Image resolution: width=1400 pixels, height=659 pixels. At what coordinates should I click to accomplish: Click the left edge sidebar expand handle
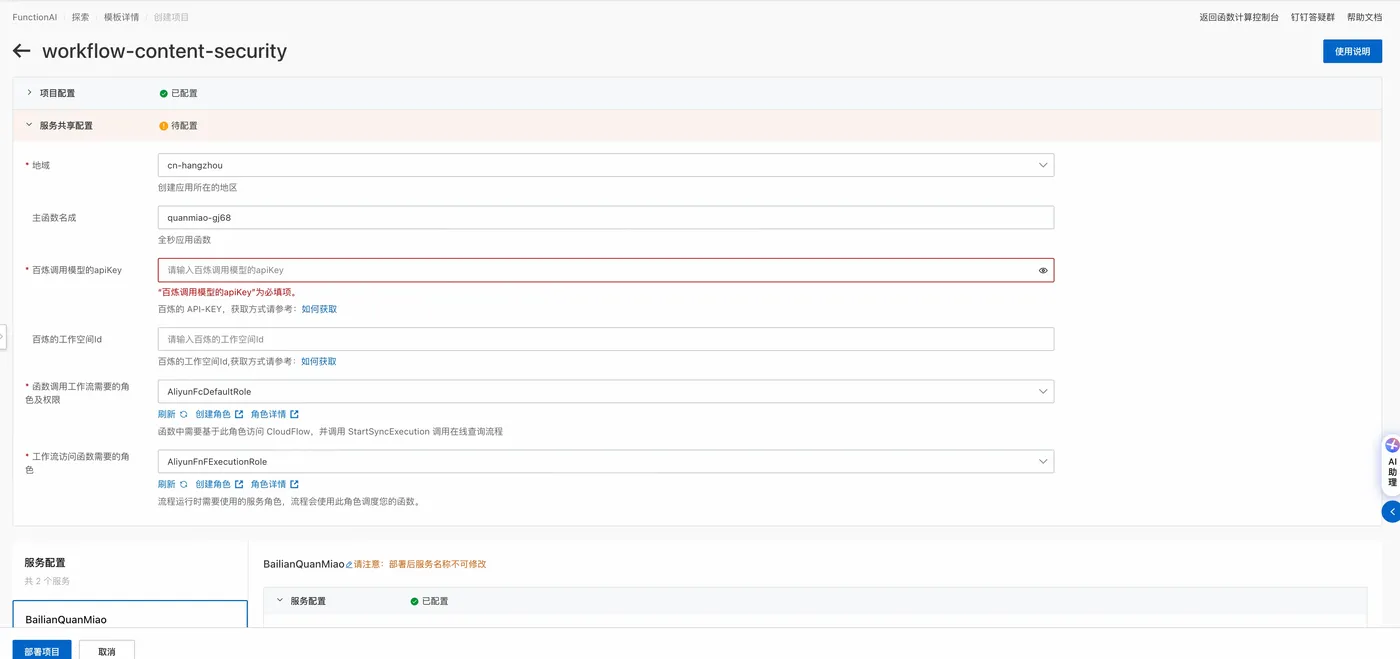point(3,337)
